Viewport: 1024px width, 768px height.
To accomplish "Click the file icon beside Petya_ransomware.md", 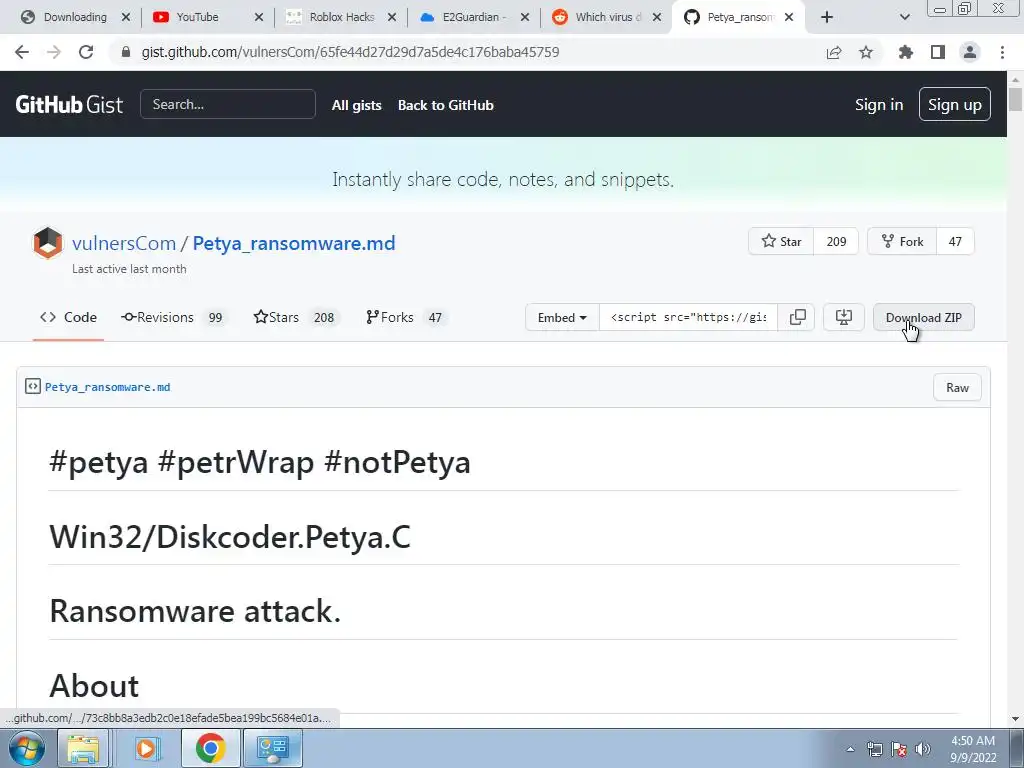I will coord(33,387).
